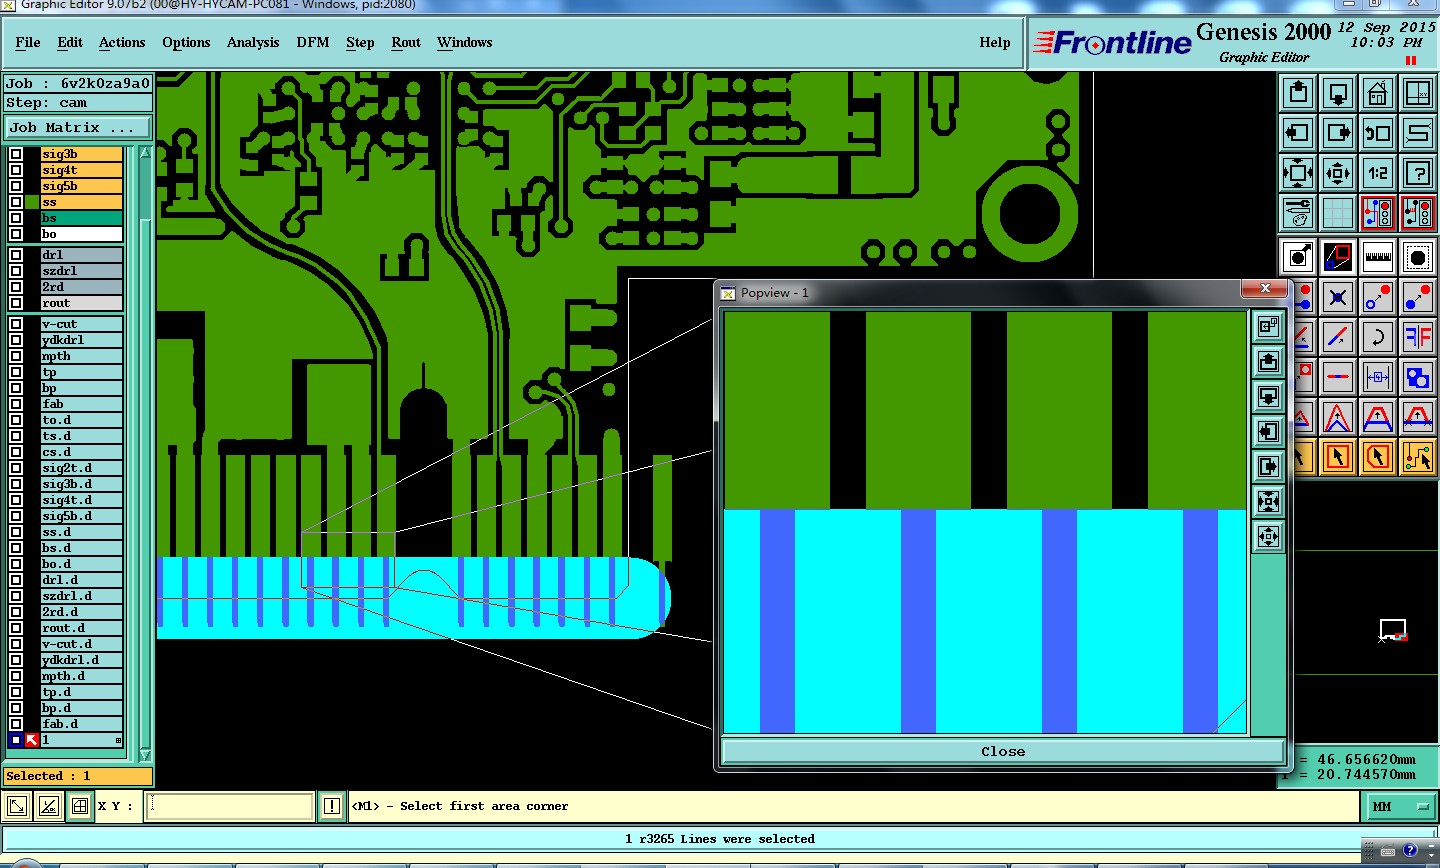Image resolution: width=1440 pixels, height=868 pixels.
Task: Return to previous zoom view
Action: pos(1378,133)
